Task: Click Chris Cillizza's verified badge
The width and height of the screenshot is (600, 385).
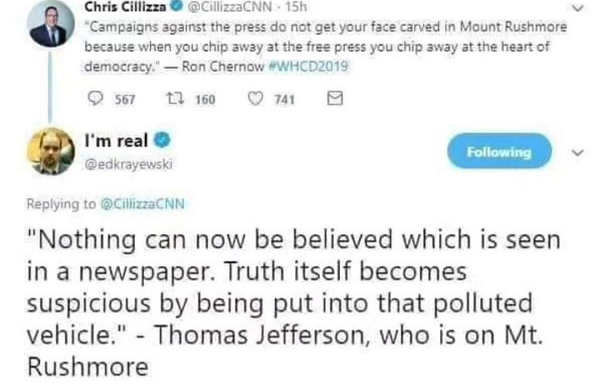Action: 178,6
